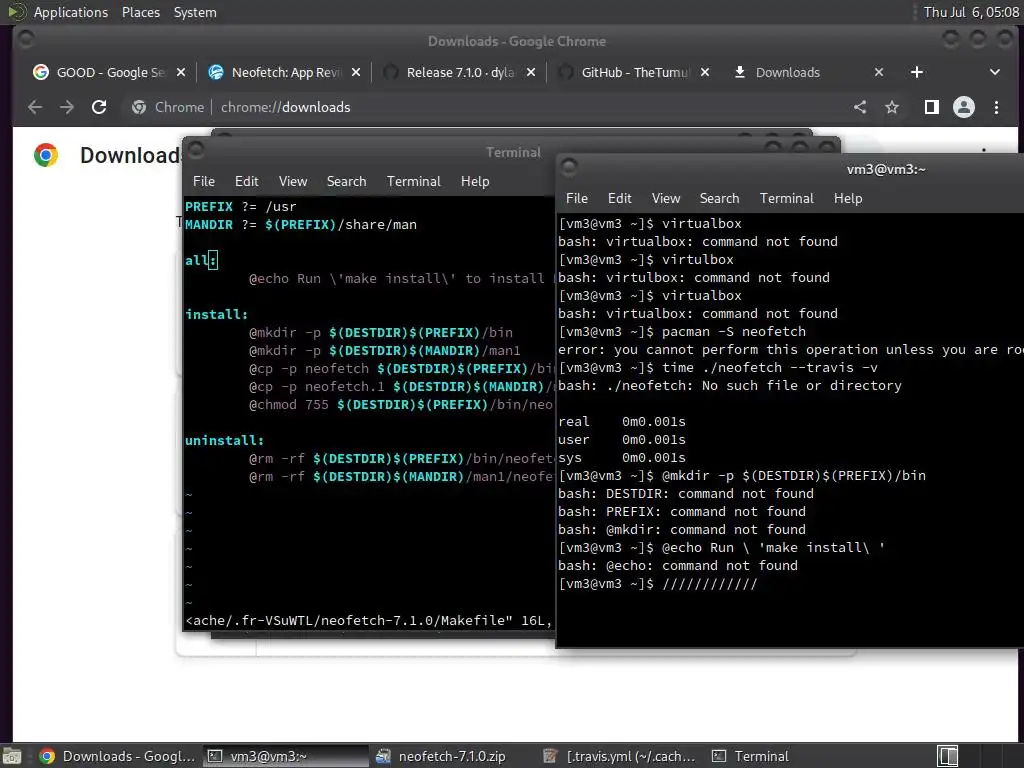Close the GitHub - TheTumultuous tab
This screenshot has height=768, width=1024.
click(705, 72)
